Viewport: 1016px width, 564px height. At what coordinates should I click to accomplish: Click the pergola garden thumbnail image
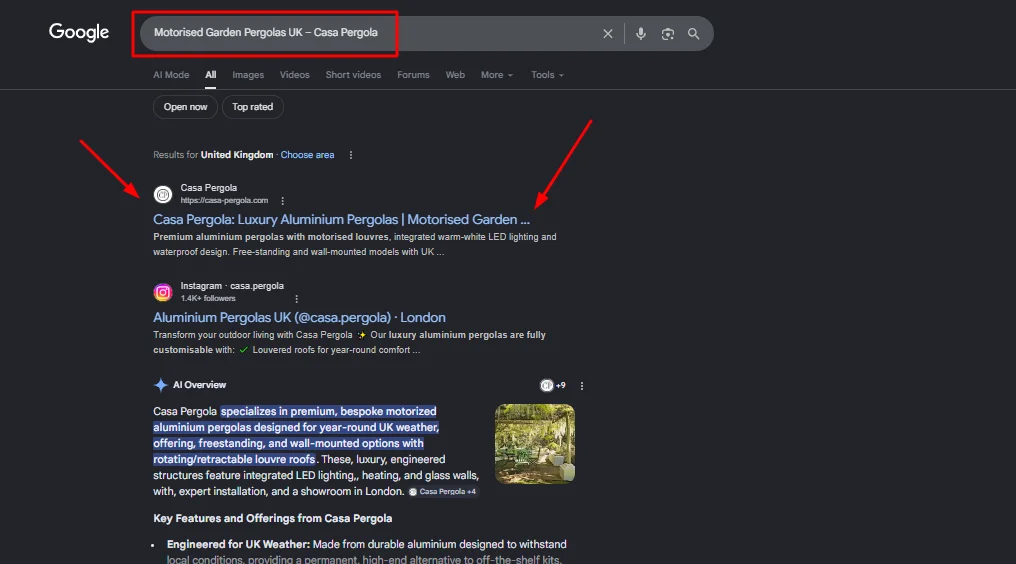coord(534,443)
